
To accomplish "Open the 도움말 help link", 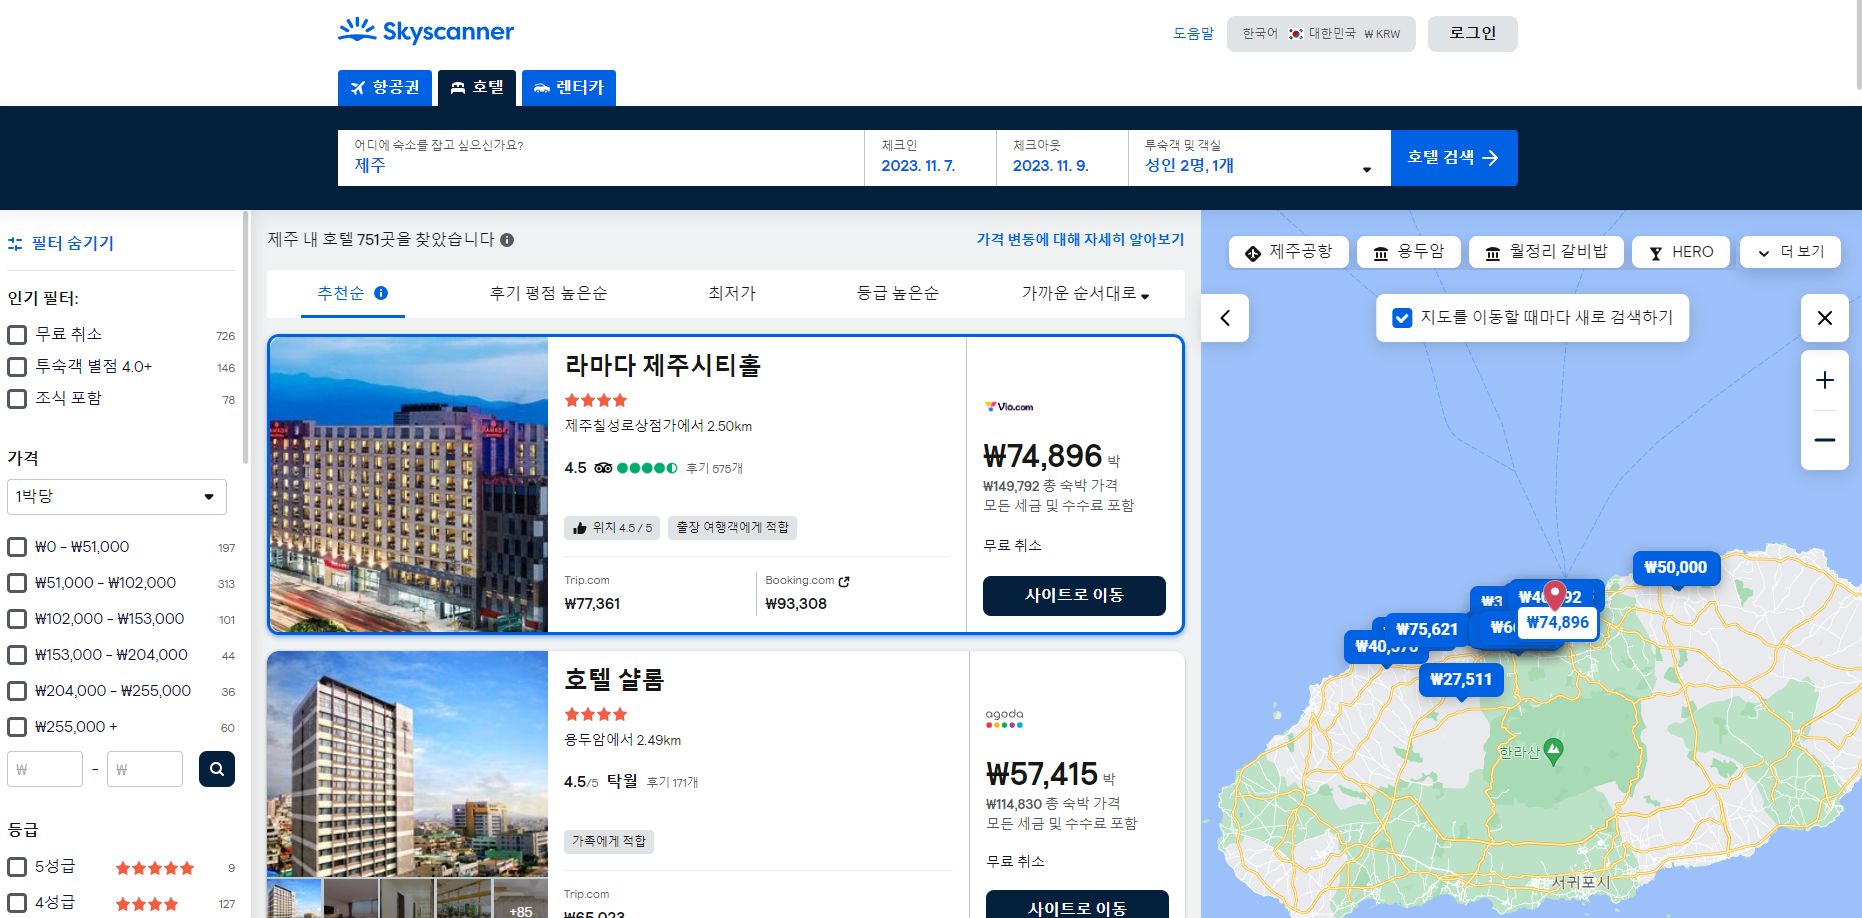I will pos(1193,33).
